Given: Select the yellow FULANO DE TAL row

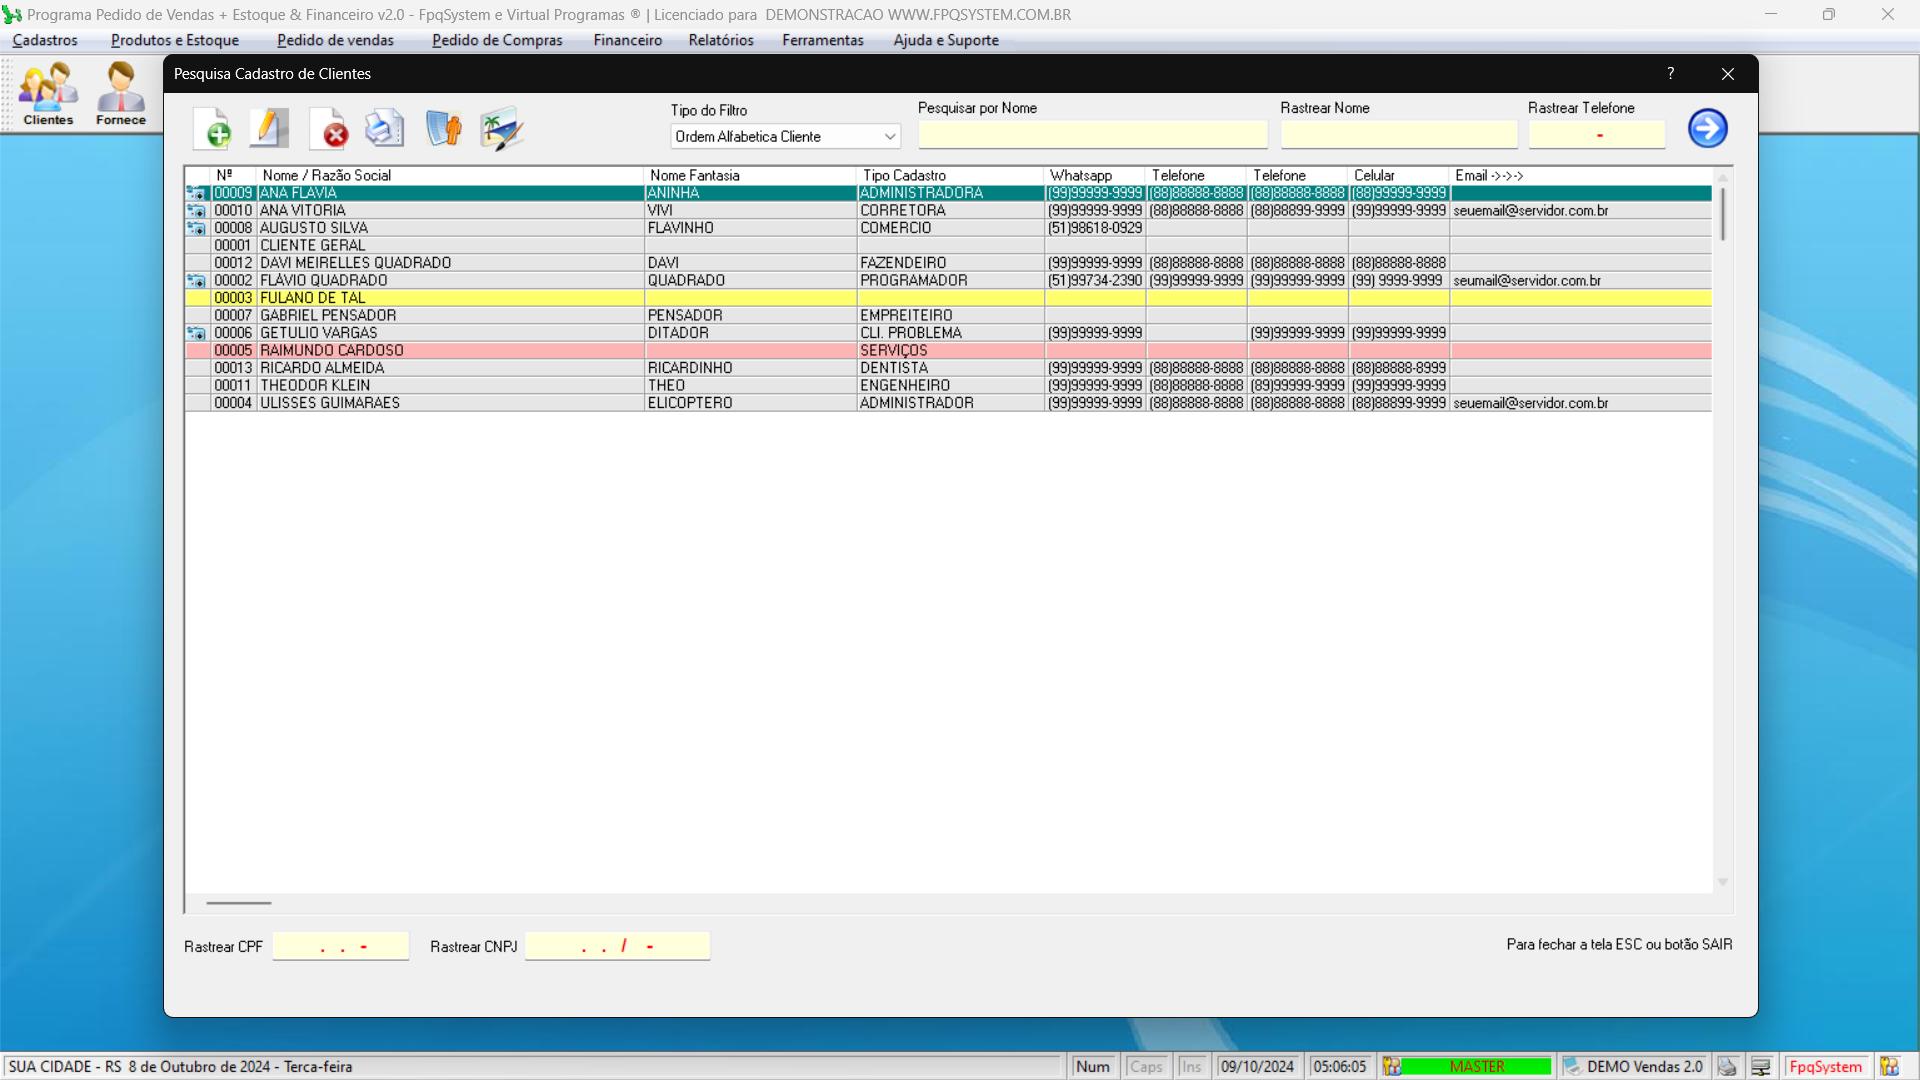Looking at the screenshot, I should [948, 298].
